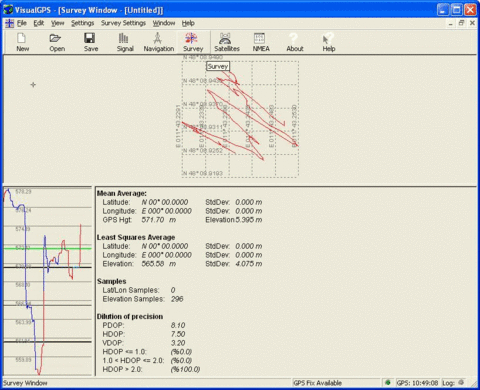This screenshot has width=480, height=390.
Task: Click the About toolbar icon
Action: (295, 42)
